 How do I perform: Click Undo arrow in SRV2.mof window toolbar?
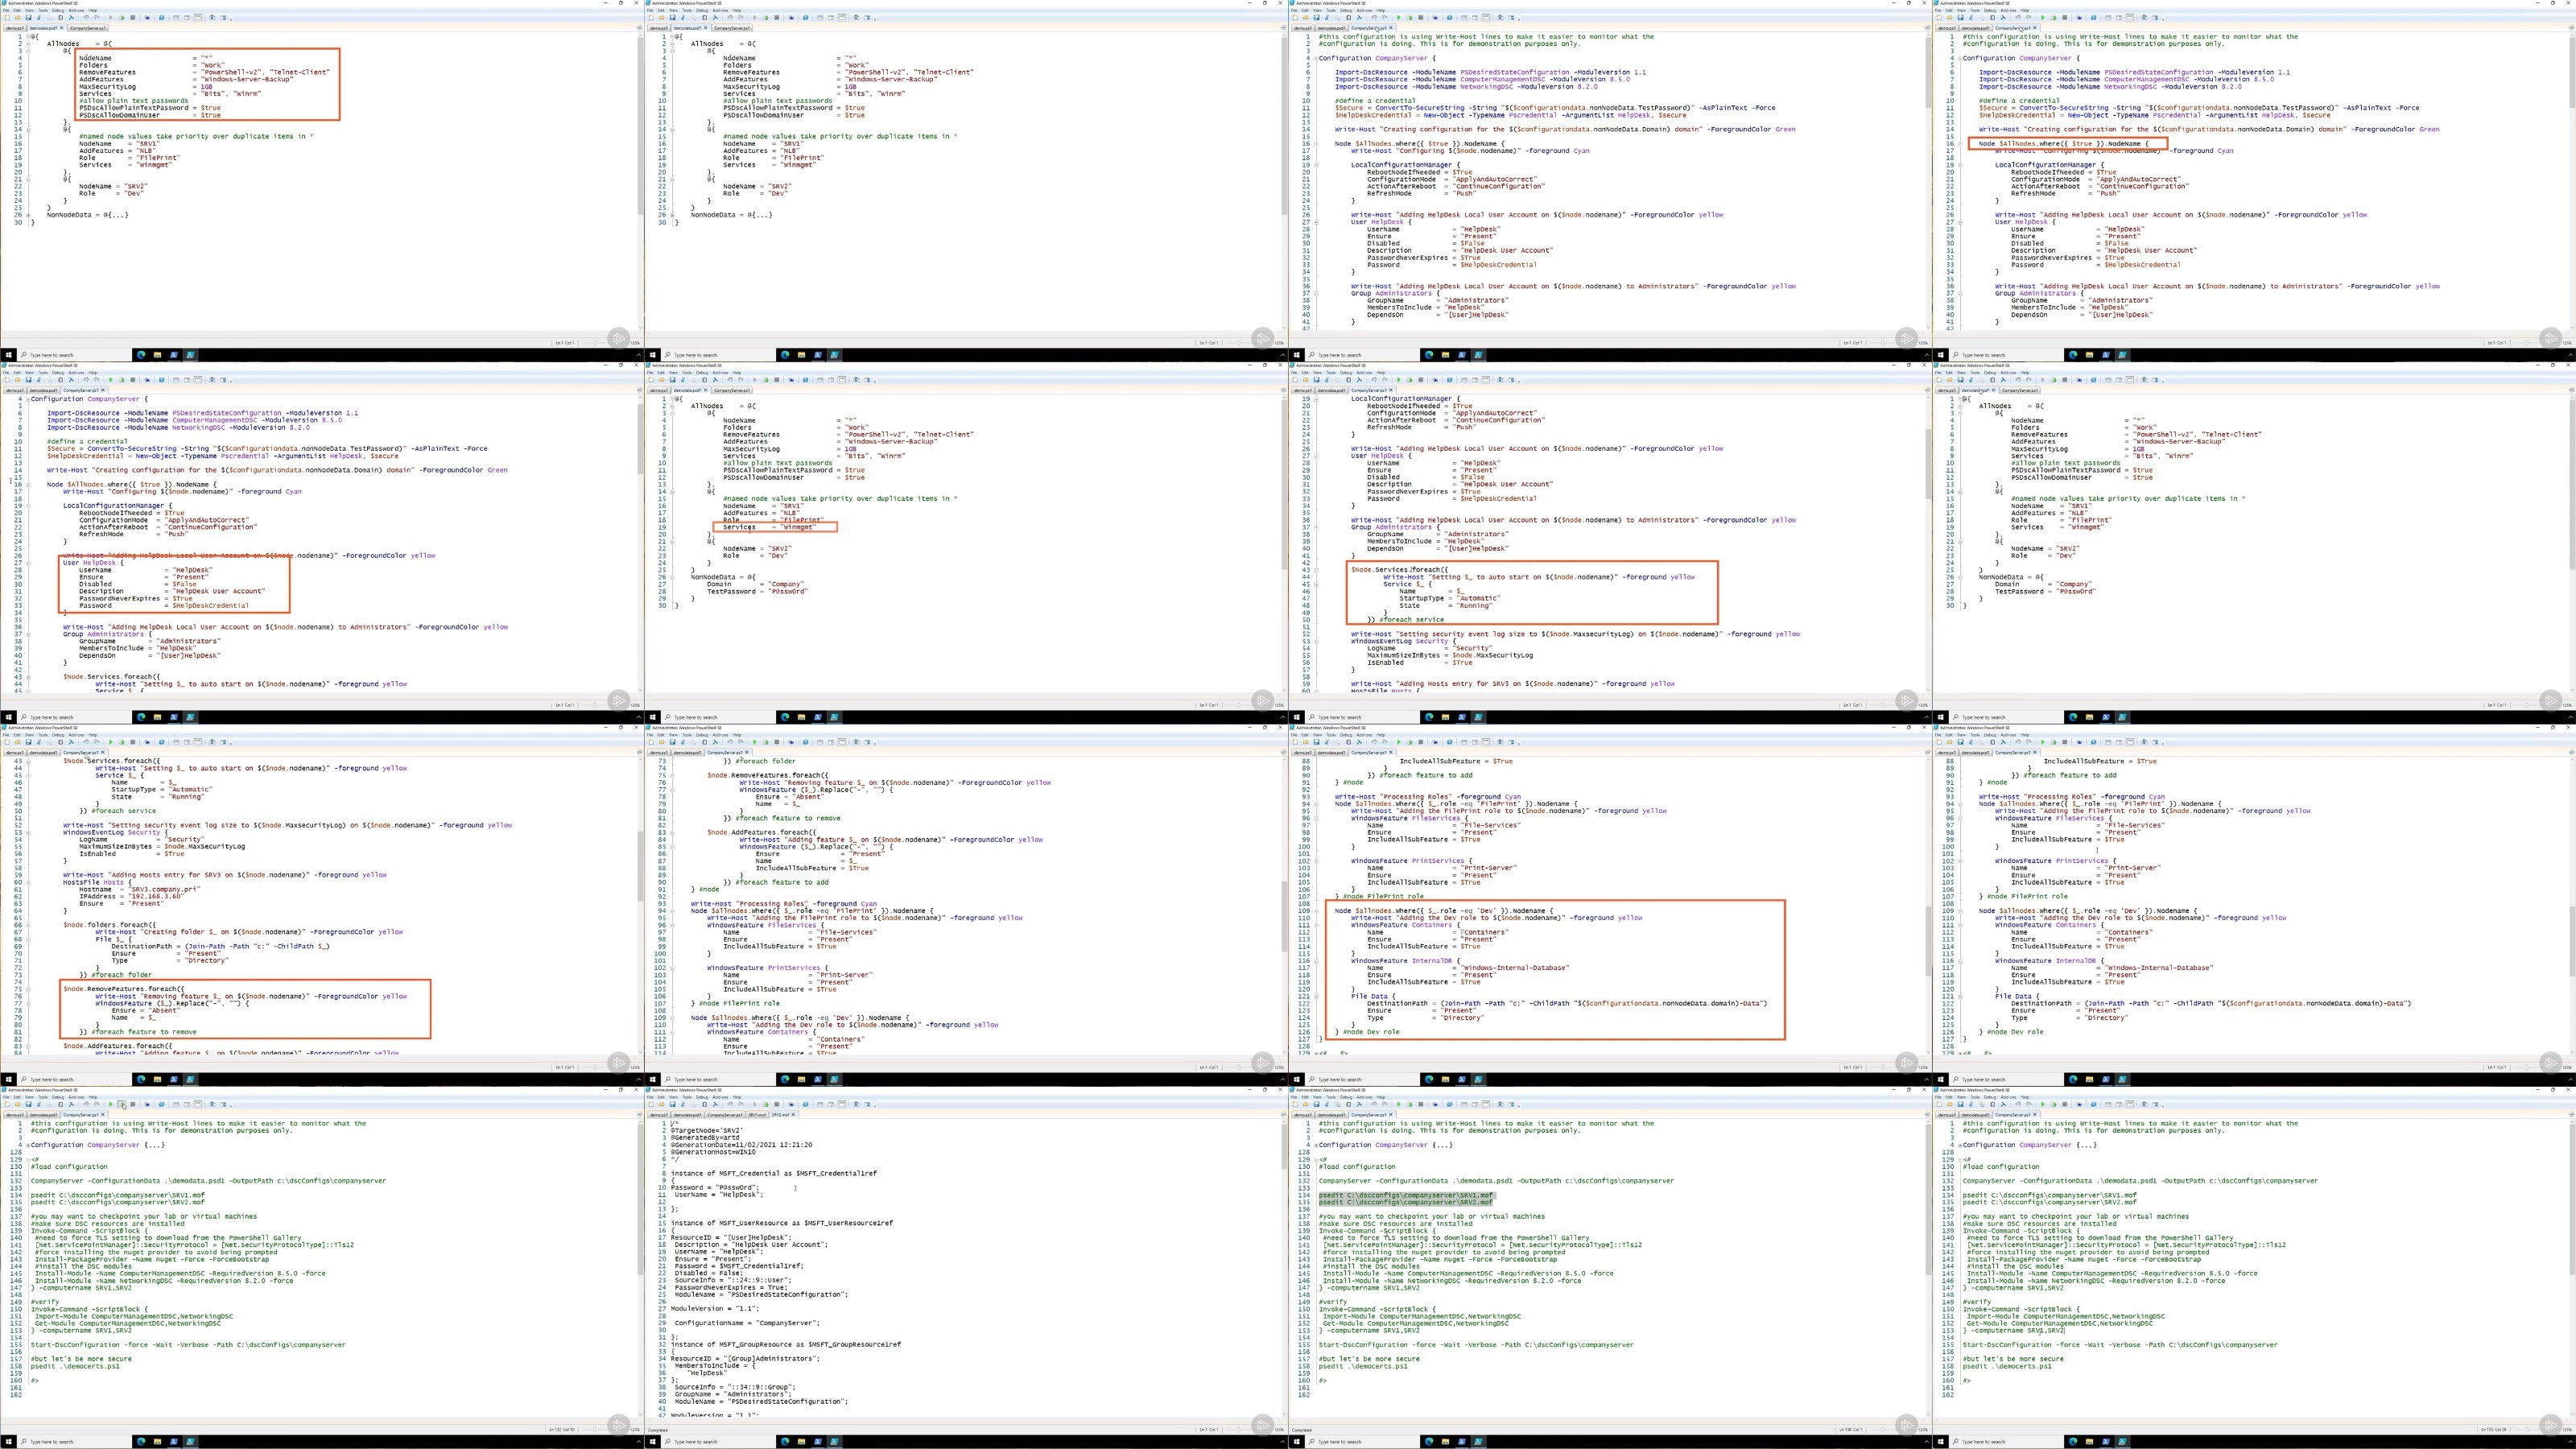[x=730, y=1104]
